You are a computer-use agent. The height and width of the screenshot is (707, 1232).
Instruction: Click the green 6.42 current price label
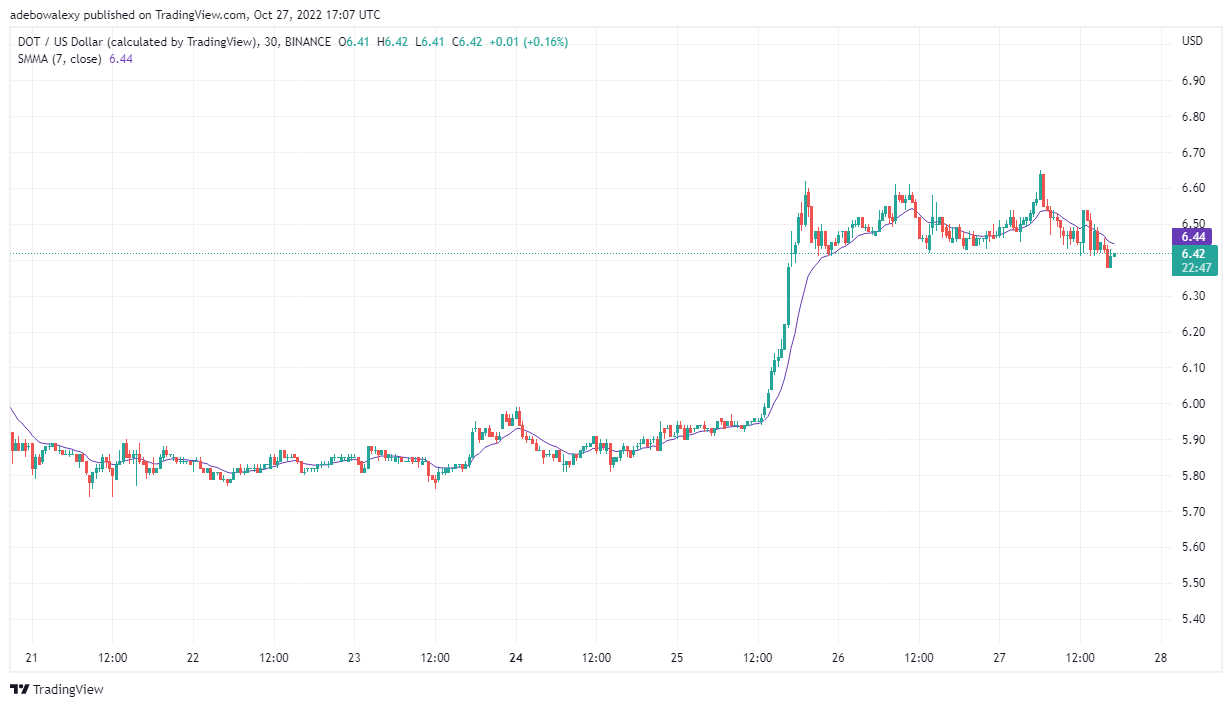coord(1191,254)
